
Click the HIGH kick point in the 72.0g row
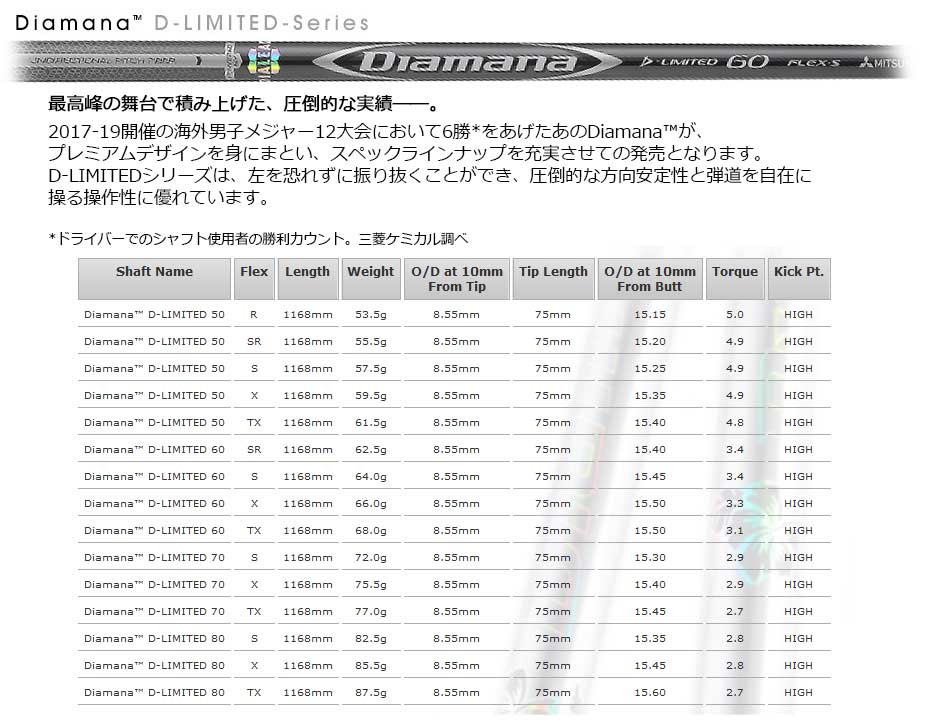[799, 558]
